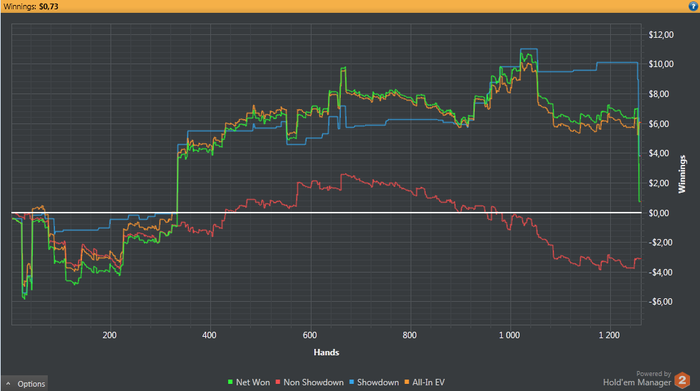Click the Winnings vertical axis title
The height and width of the screenshot is (391, 700).
[x=682, y=174]
